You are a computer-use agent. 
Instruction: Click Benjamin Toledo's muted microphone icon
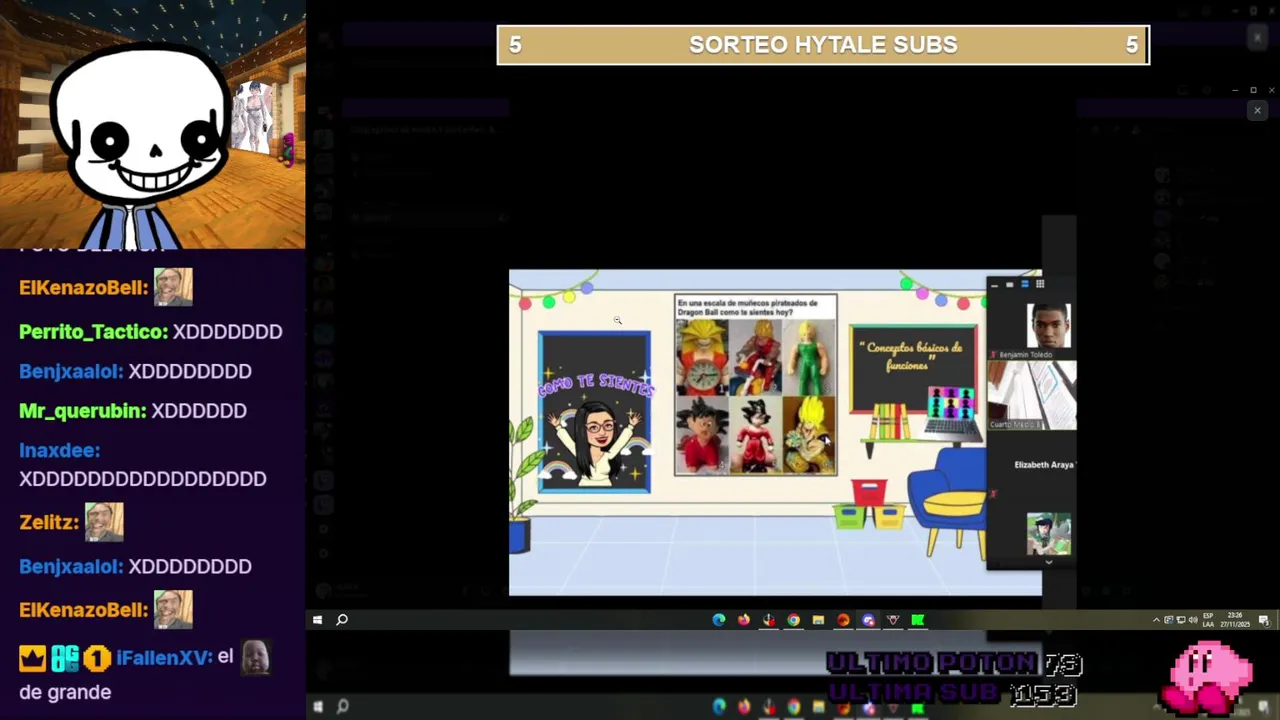[x=993, y=354]
